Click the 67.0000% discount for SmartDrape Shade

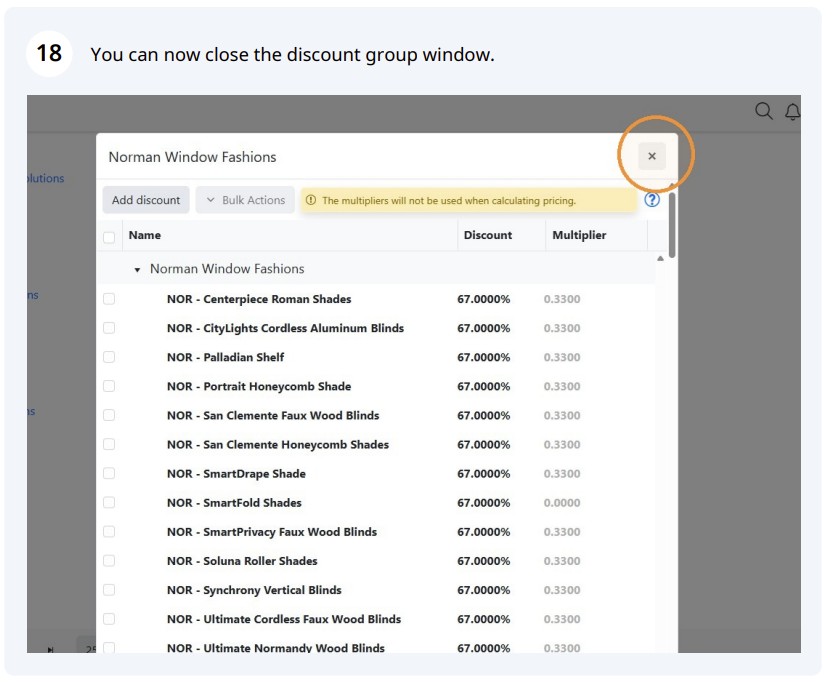tap(483, 474)
